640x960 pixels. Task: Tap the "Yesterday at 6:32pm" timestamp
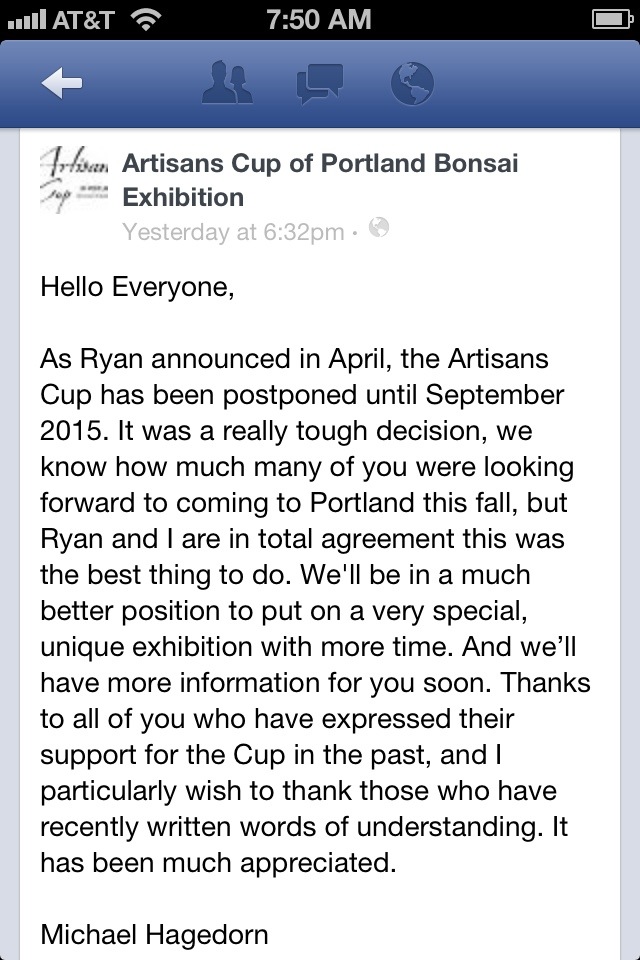pos(233,232)
